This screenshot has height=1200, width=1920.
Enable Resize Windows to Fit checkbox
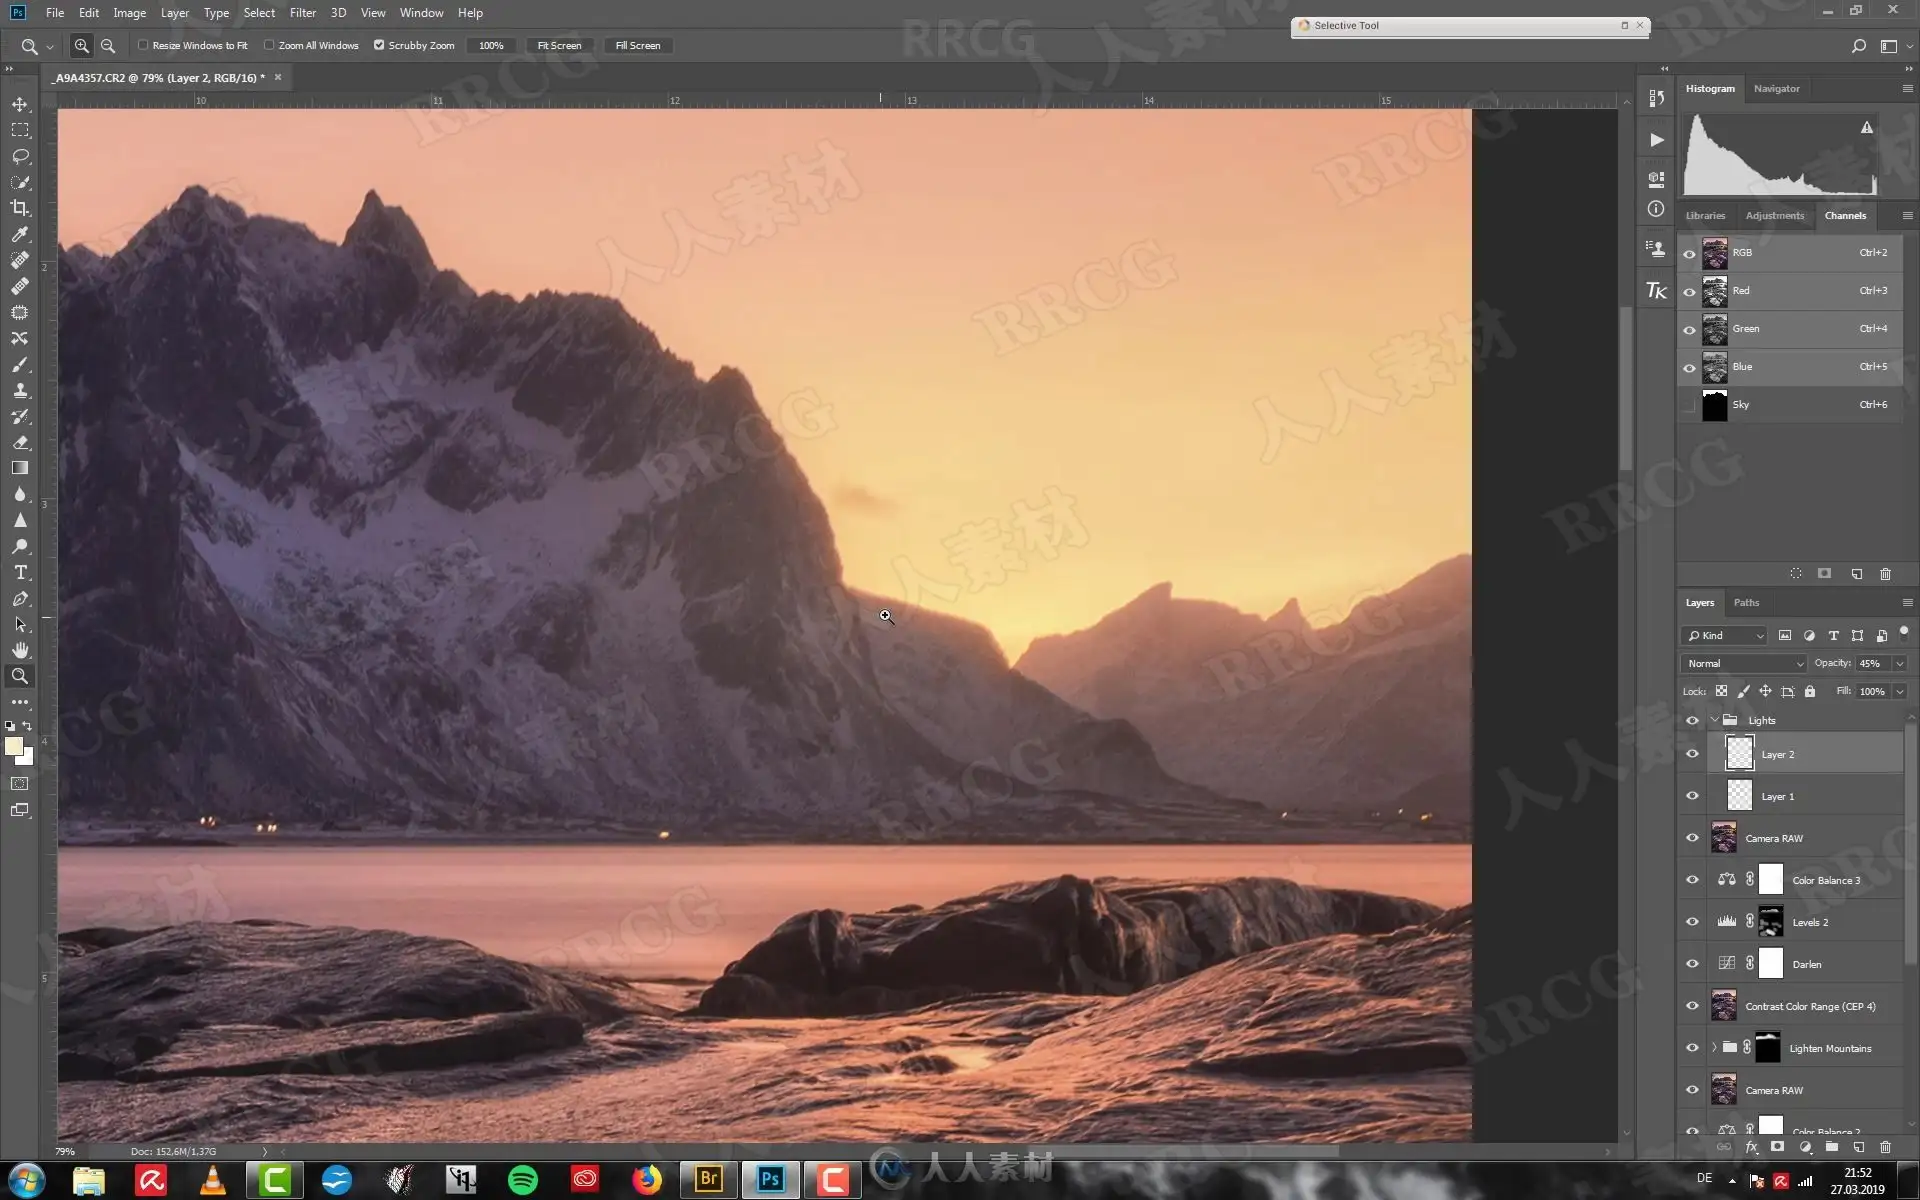pos(143,45)
